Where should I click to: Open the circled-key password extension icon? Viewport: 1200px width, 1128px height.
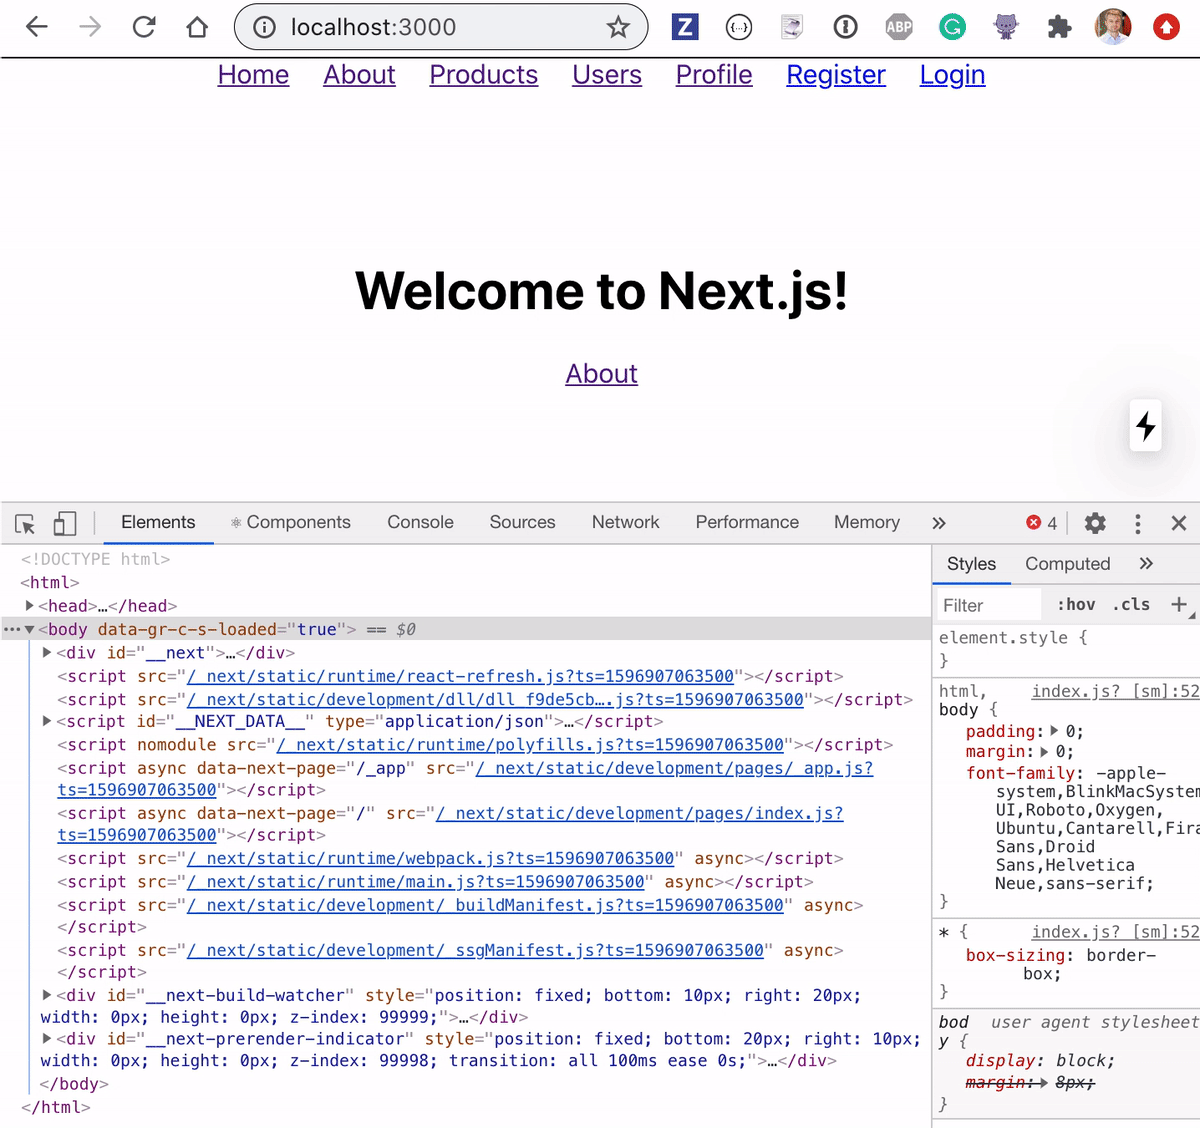[846, 27]
